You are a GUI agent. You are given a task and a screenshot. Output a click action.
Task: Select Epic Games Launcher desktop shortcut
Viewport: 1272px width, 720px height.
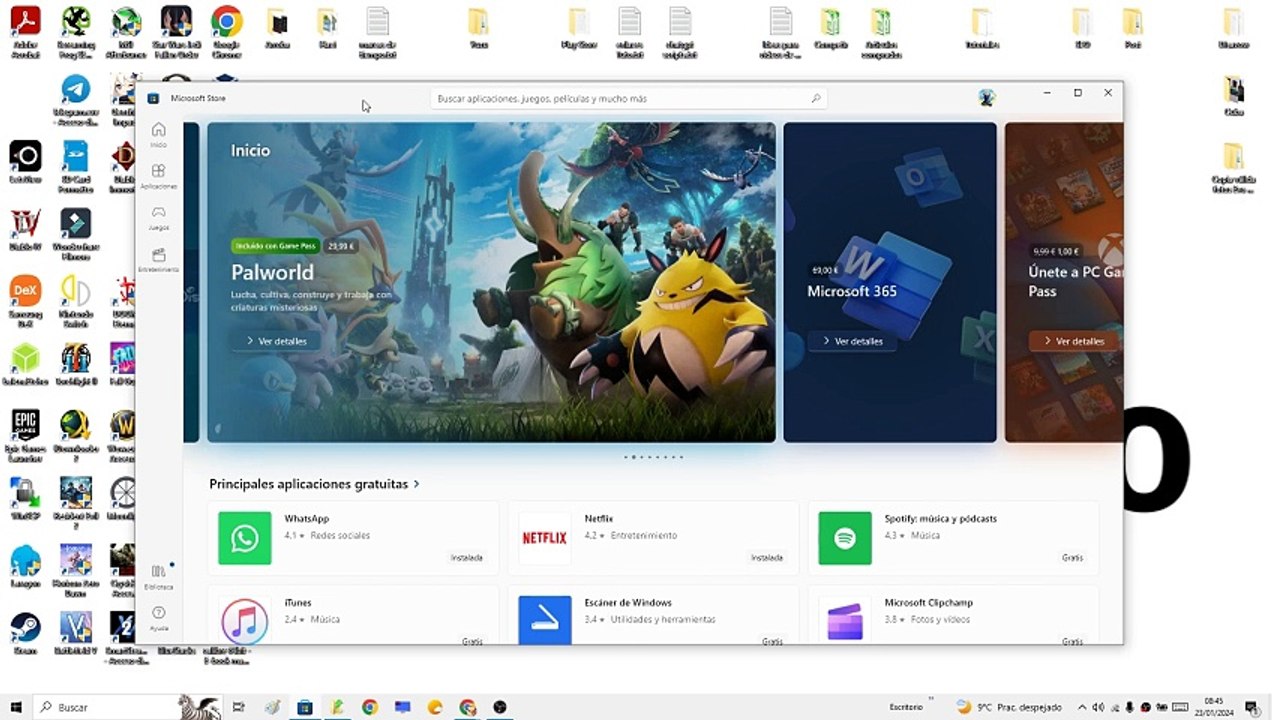click(25, 437)
